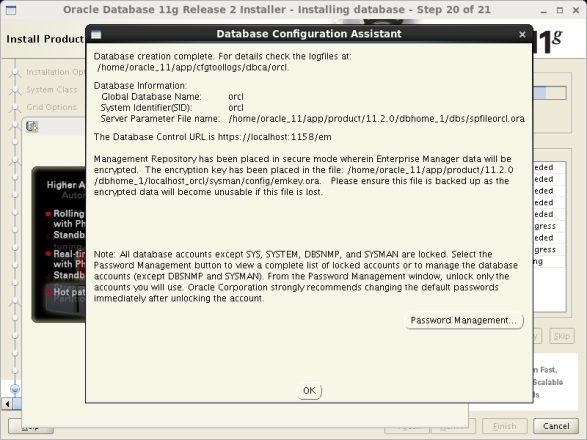Minimize the Oracle installer window
This screenshot has width=587, height=440.
pos(544,10)
